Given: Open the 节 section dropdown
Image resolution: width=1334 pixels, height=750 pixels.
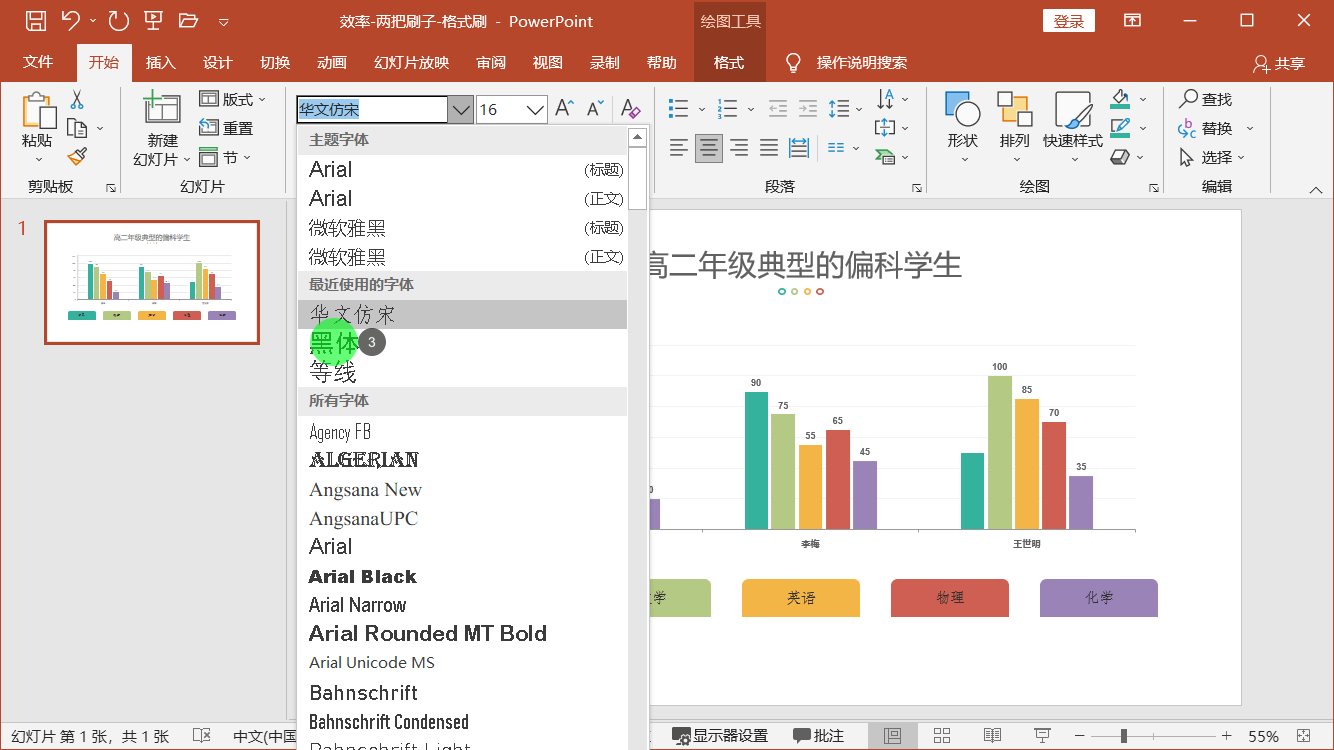Looking at the screenshot, I should (225, 157).
